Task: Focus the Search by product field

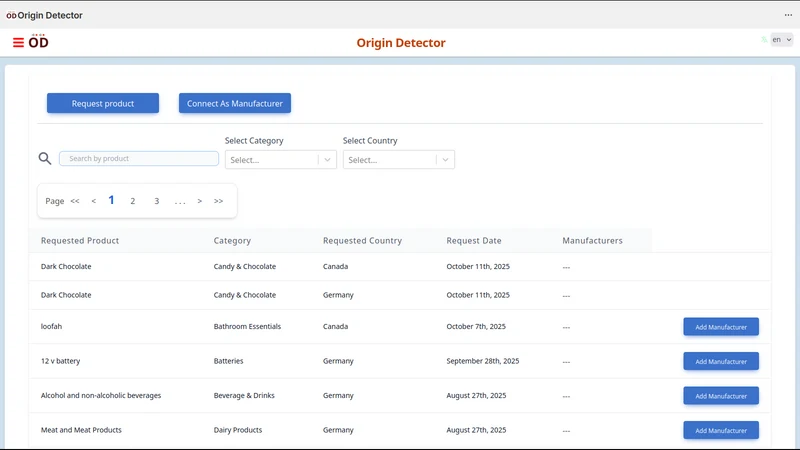Action: pos(139,159)
